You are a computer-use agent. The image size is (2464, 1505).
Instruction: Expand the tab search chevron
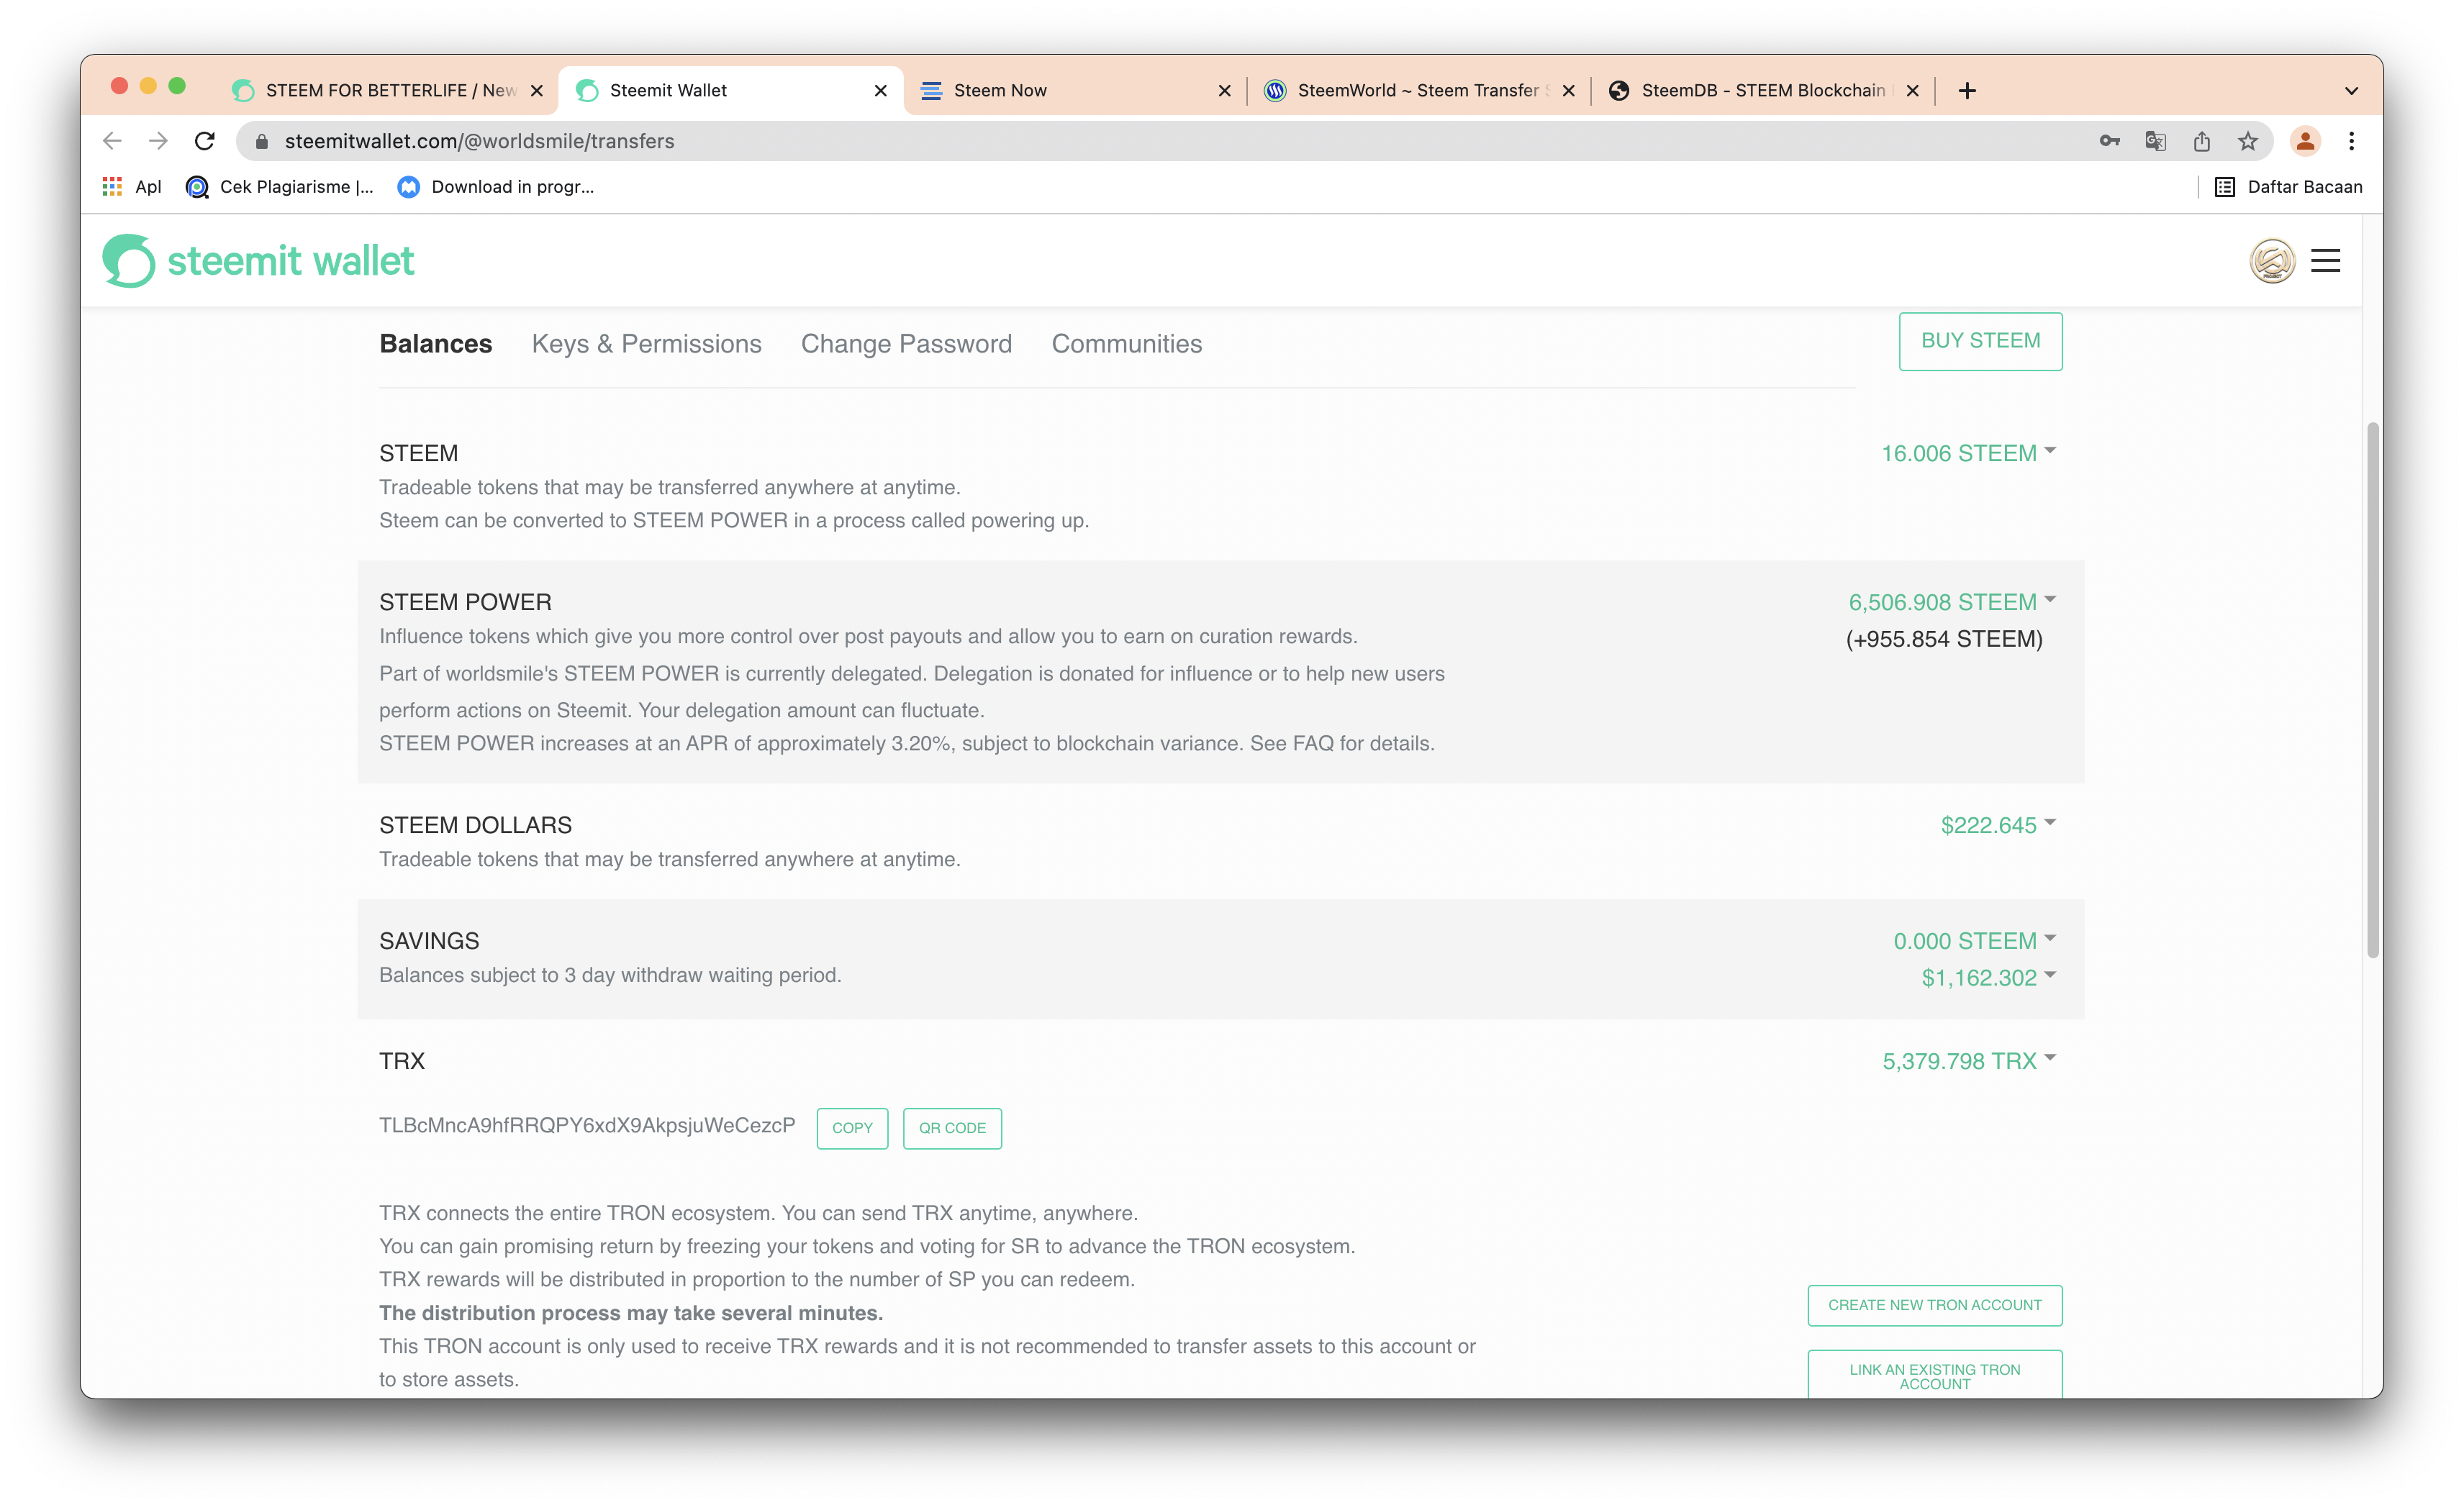2351,91
